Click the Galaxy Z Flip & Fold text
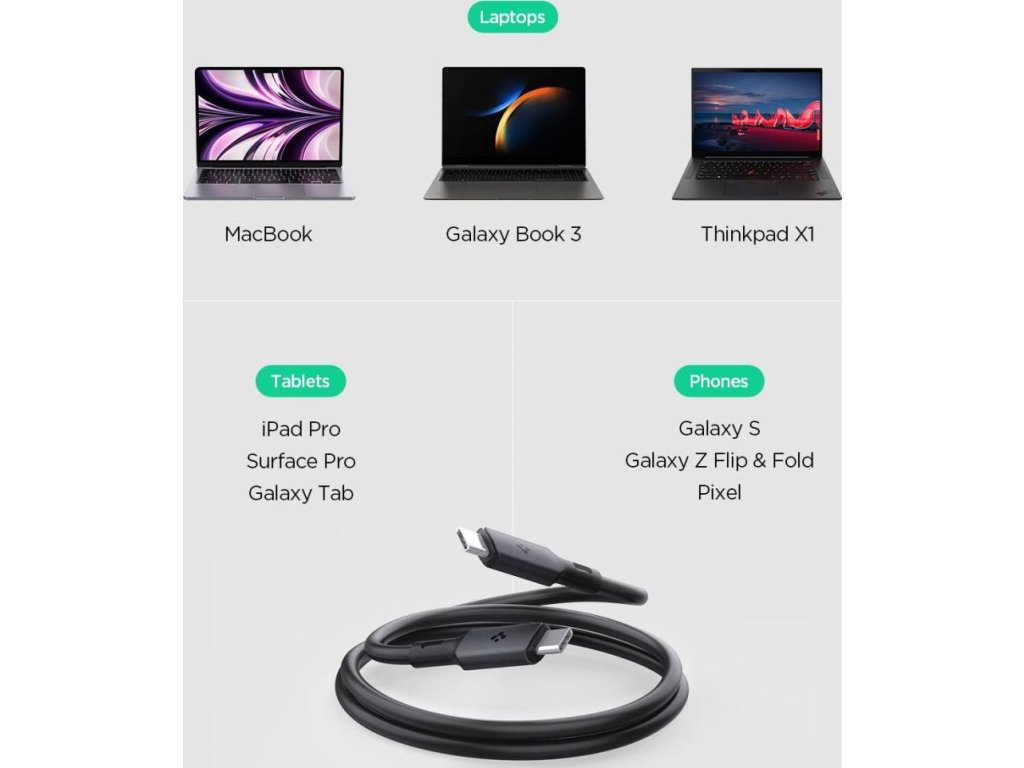Viewport: 1024px width, 768px height. click(719, 460)
